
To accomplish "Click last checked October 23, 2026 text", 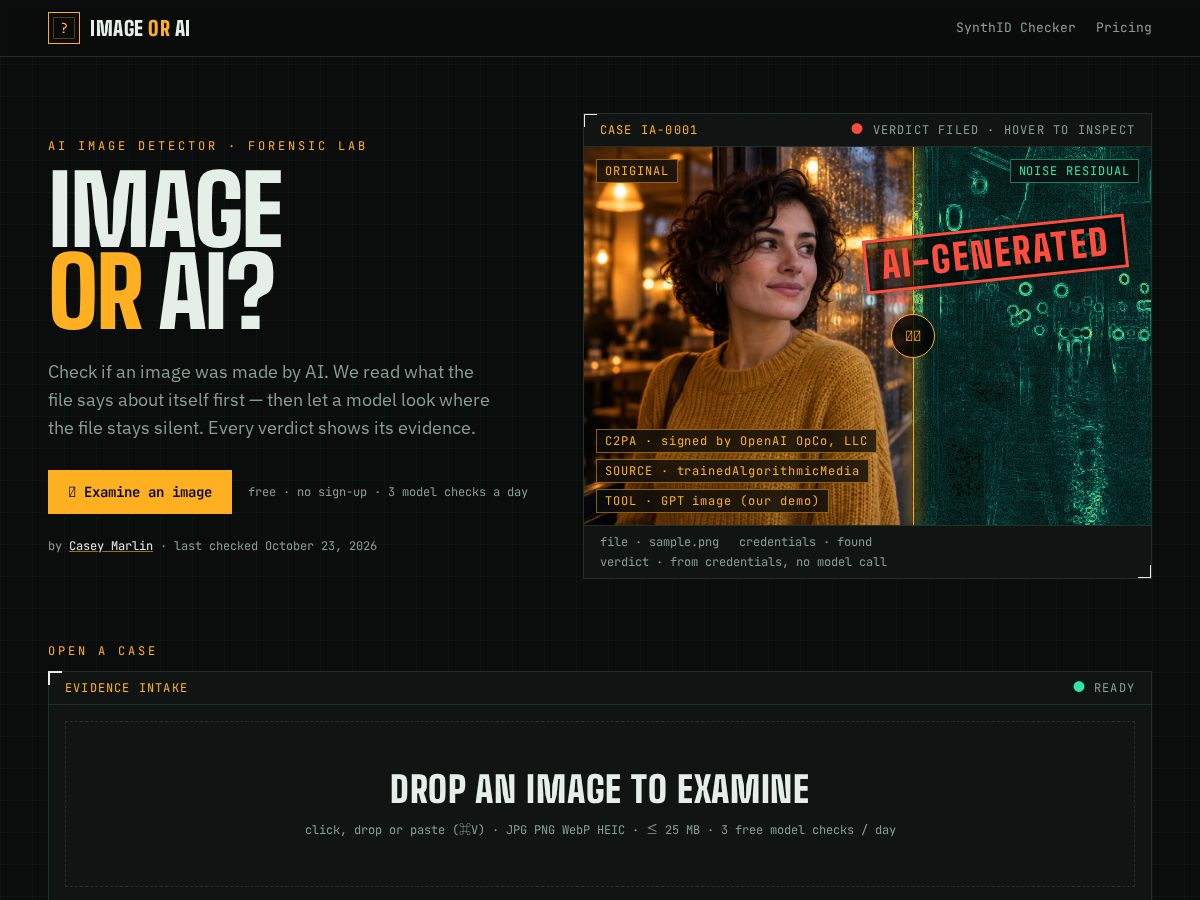I will (276, 546).
